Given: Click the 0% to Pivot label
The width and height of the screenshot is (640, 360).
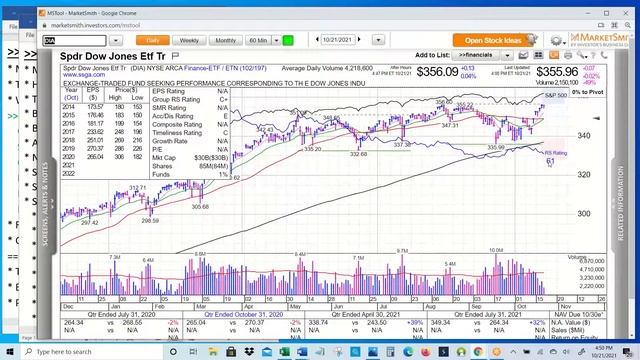Looking at the screenshot, I should point(587,92).
